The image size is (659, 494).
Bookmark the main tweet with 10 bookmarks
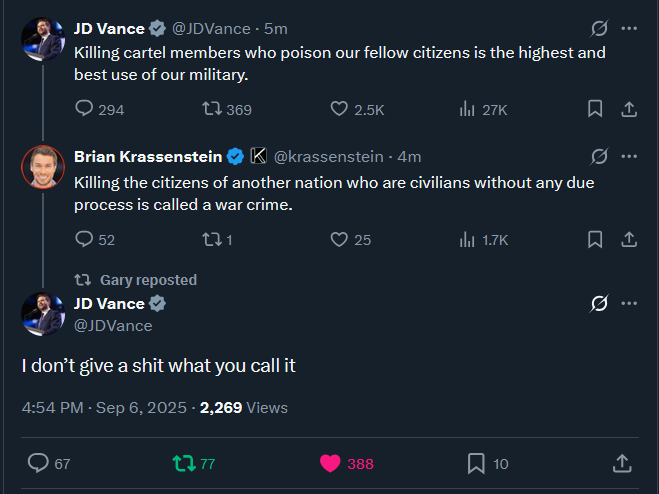pyautogui.click(x=477, y=463)
